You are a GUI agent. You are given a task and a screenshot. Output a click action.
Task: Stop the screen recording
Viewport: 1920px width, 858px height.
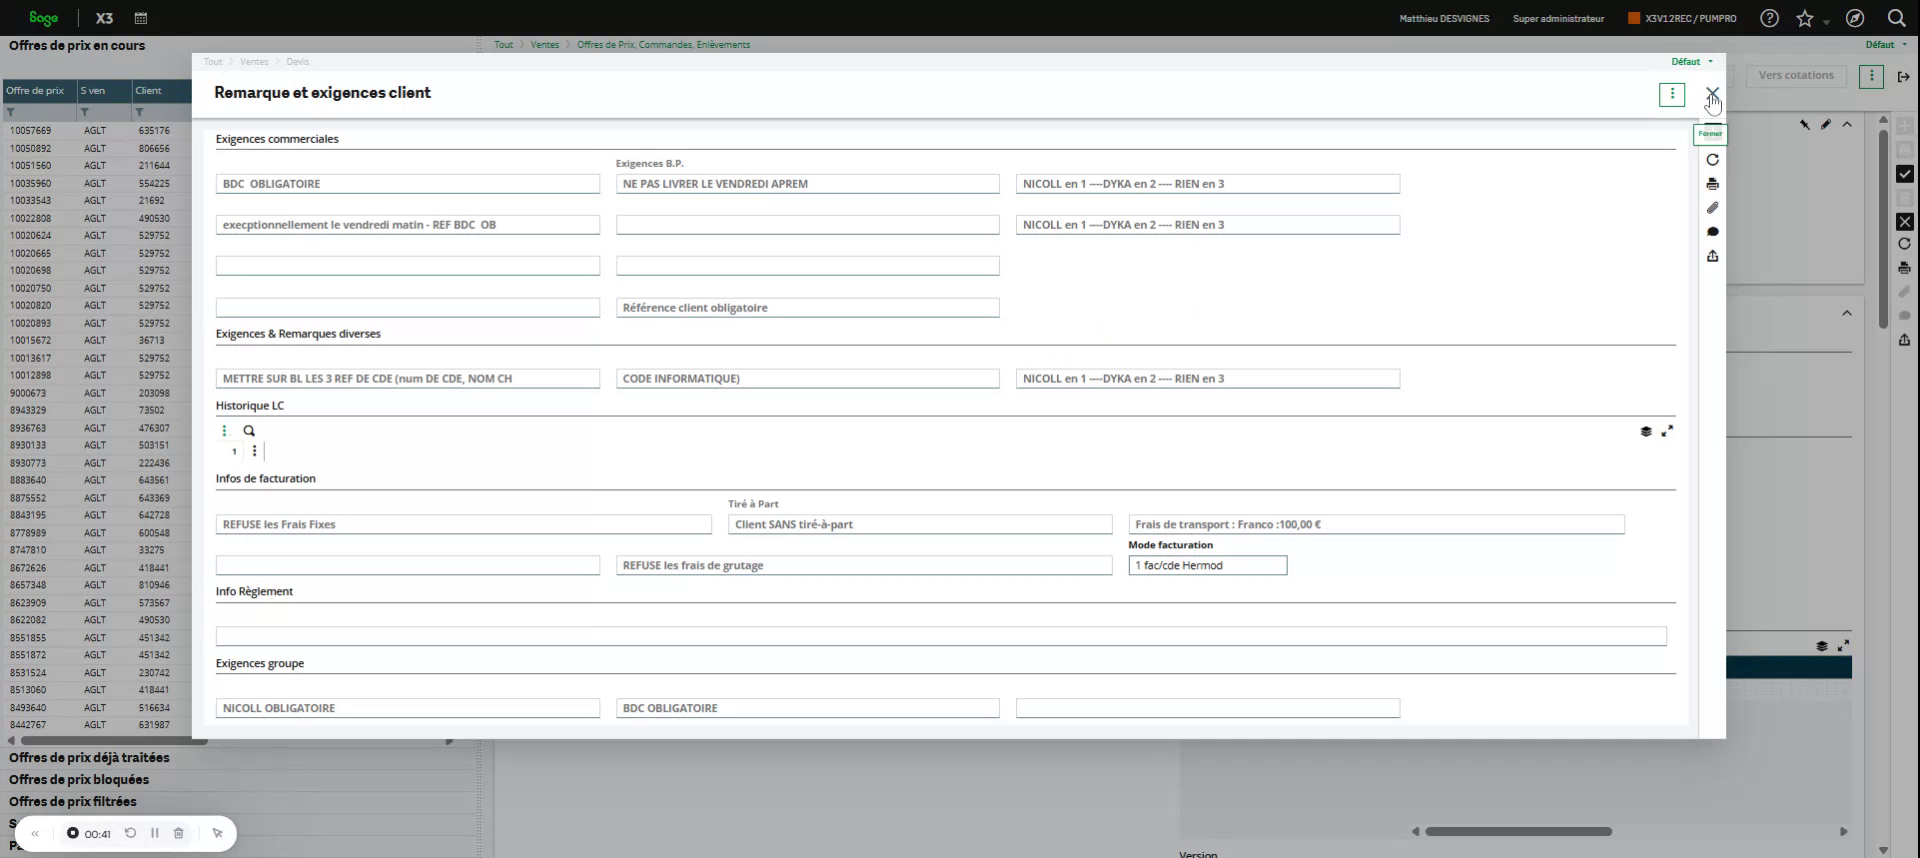[x=73, y=833]
